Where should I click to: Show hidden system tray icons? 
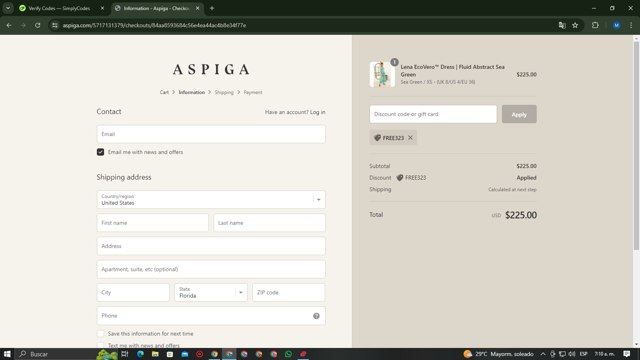[543, 354]
